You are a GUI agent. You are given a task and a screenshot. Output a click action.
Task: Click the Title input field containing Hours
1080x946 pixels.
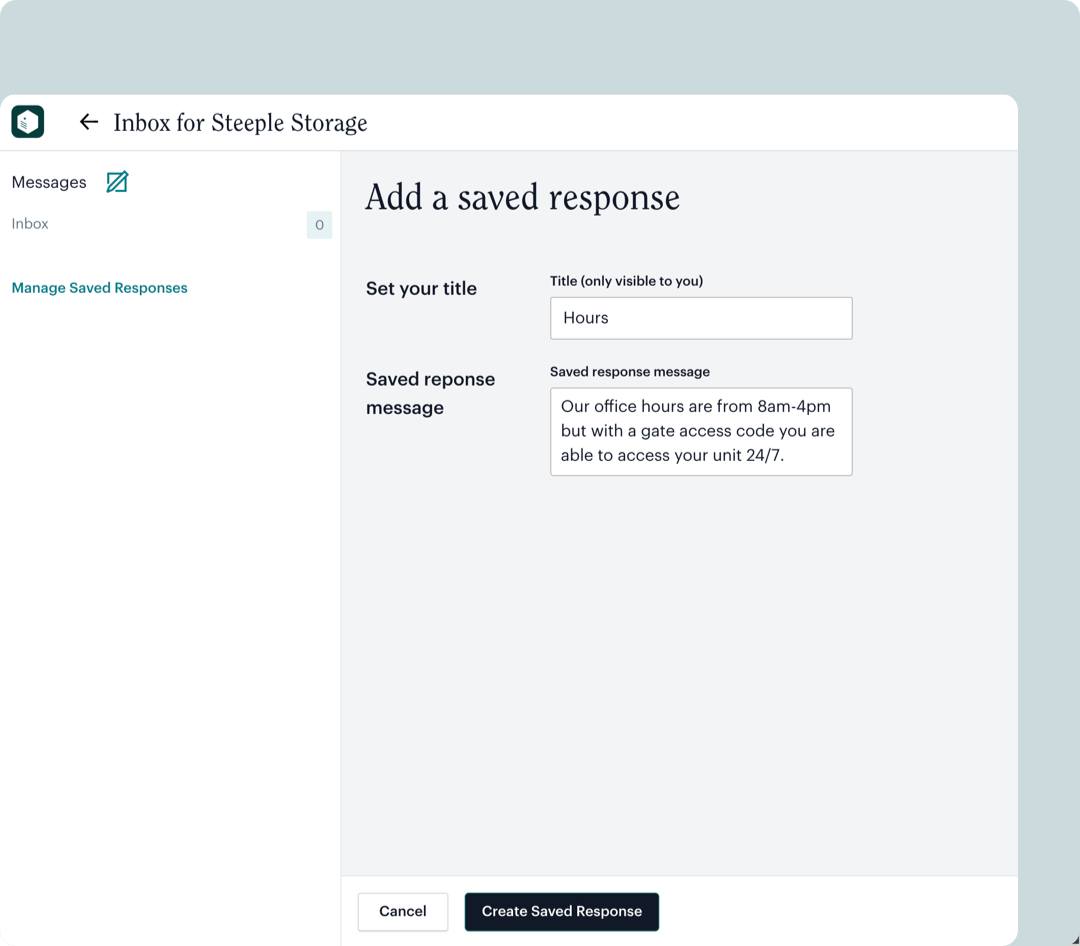(x=700, y=318)
